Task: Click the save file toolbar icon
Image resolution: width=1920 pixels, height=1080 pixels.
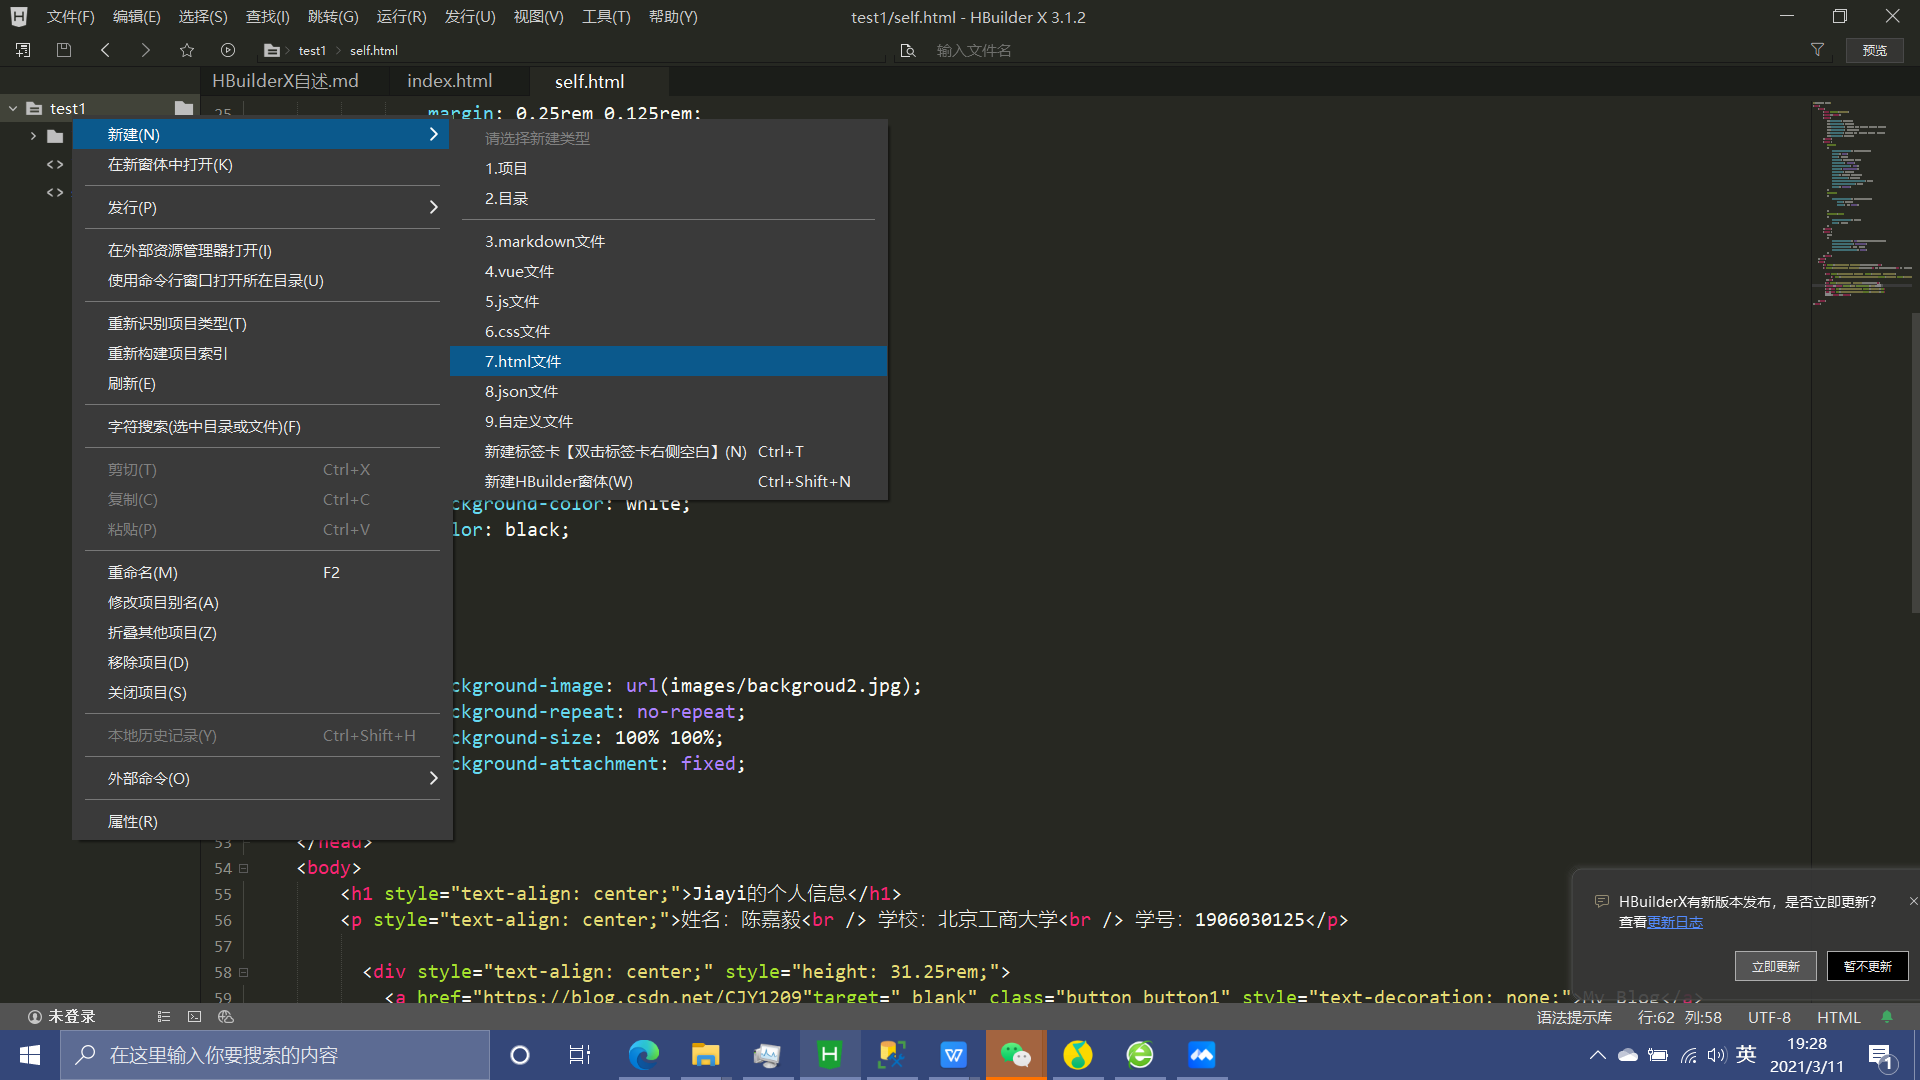Action: (x=64, y=50)
